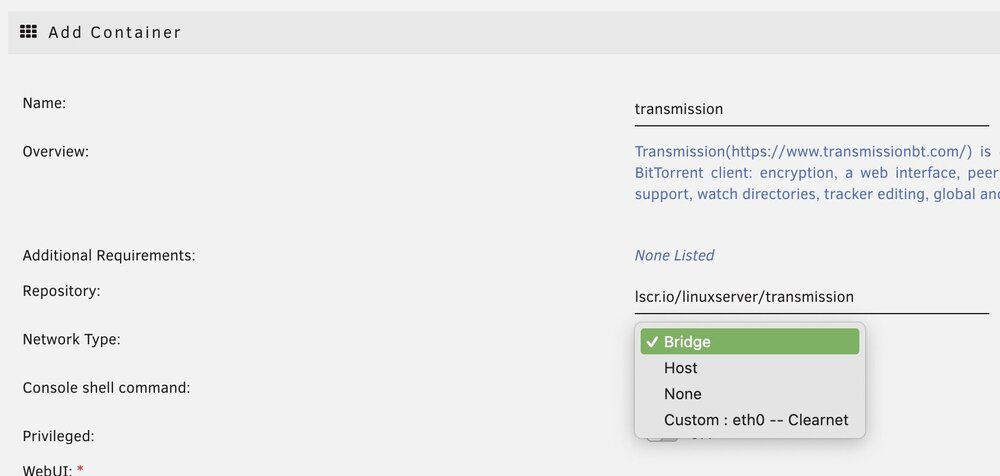Screen dimensions: 1000x476
Task: Click the grid icon beside Add Container
Action: click(28, 32)
